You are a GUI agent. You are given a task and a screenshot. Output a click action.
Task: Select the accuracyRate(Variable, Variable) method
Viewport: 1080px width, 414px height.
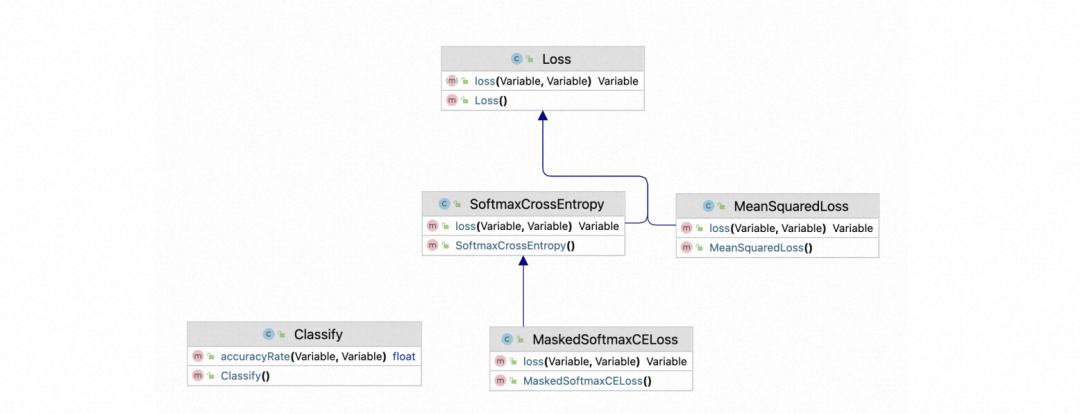tap(304, 356)
